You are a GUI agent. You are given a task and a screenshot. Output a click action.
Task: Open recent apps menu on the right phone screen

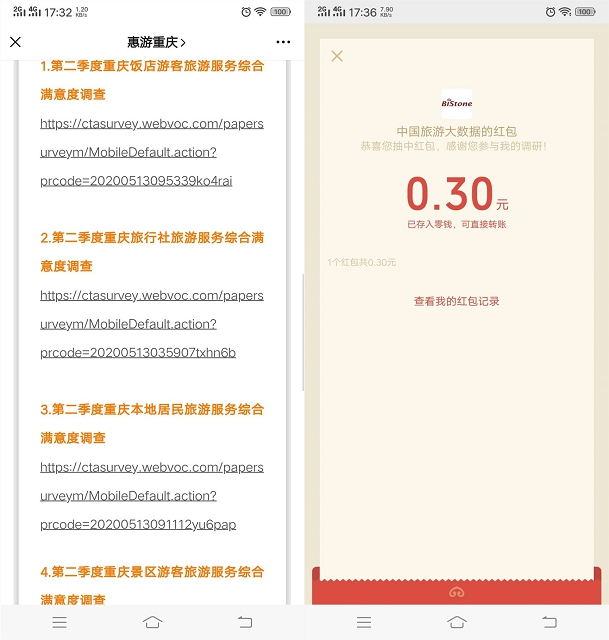[364, 622]
